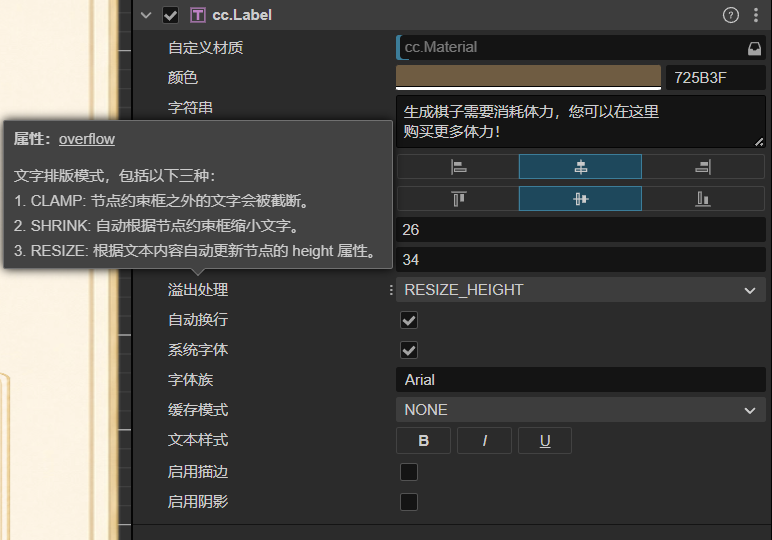Open the cc.Label help documentation icon

pos(731,15)
